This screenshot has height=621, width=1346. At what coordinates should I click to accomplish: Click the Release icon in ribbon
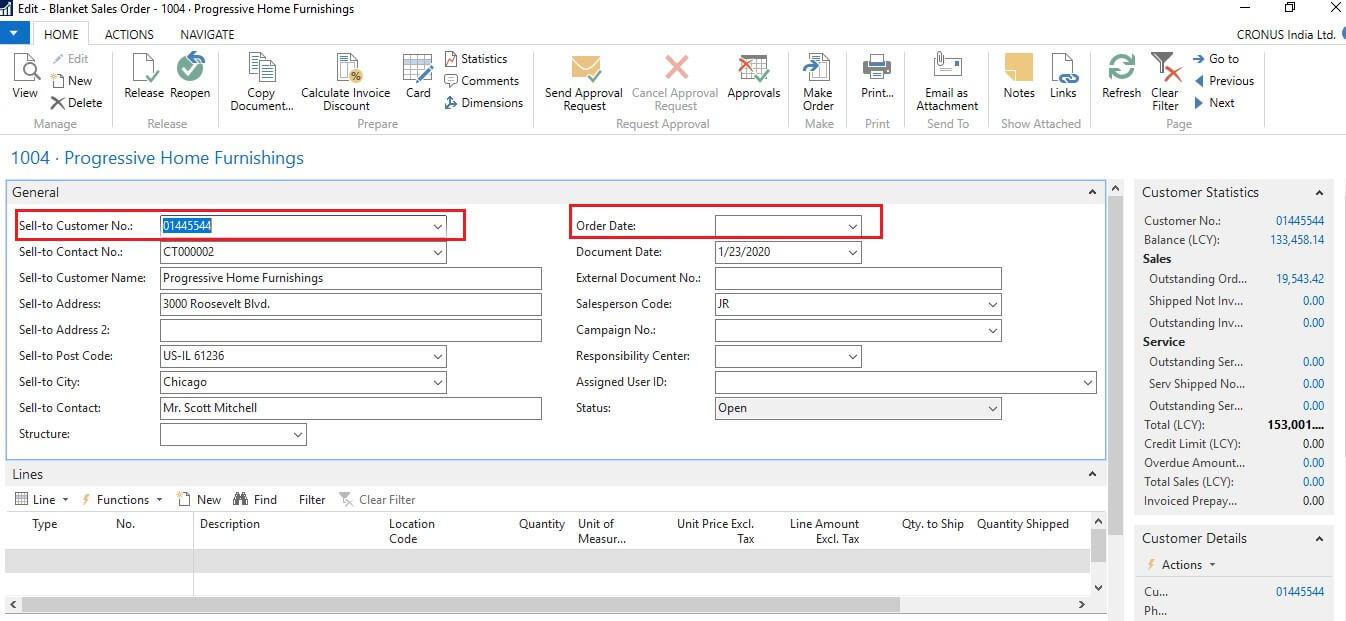[143, 77]
